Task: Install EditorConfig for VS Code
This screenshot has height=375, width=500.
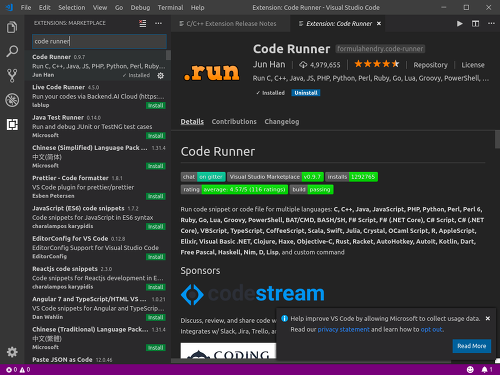Action: tap(156, 257)
